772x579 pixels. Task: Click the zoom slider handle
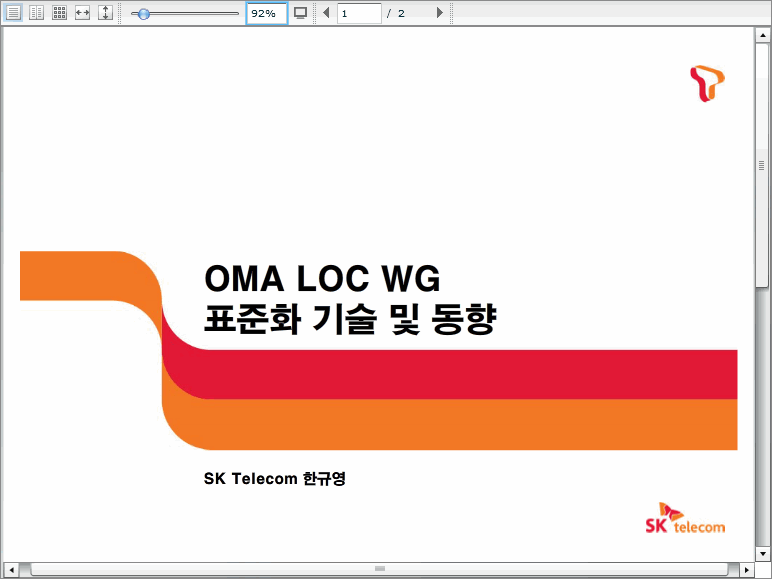tap(143, 14)
